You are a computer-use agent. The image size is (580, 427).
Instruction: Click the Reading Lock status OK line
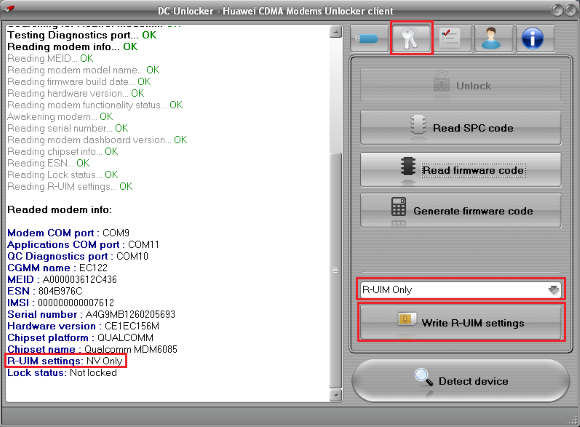point(63,174)
